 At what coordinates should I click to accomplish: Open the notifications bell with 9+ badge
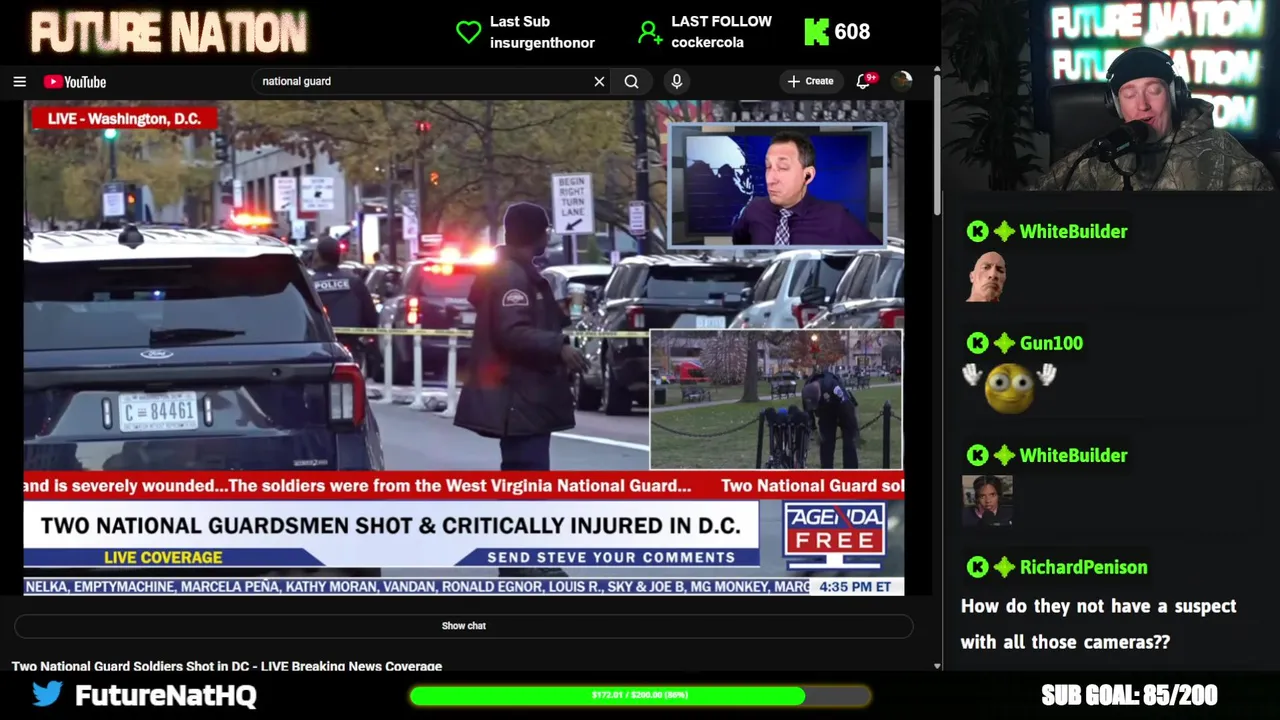pyautogui.click(x=865, y=81)
